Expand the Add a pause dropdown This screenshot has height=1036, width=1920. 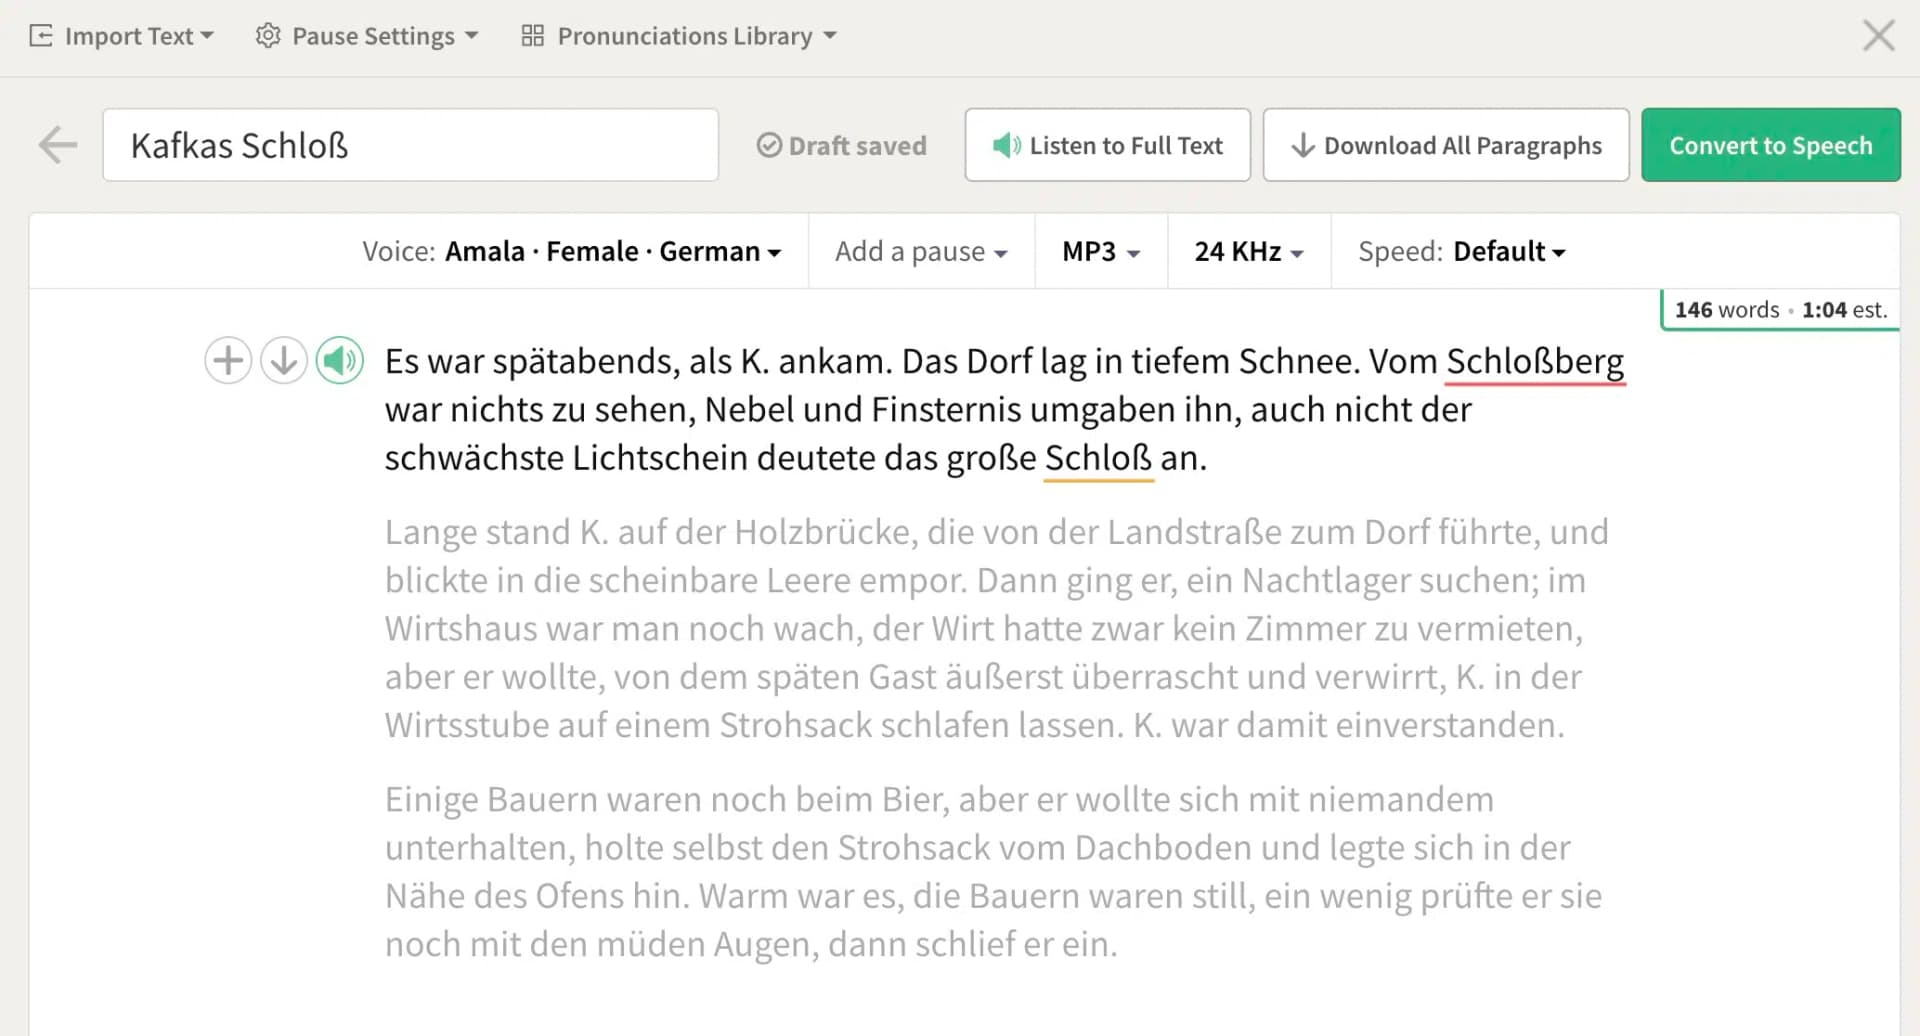[919, 251]
